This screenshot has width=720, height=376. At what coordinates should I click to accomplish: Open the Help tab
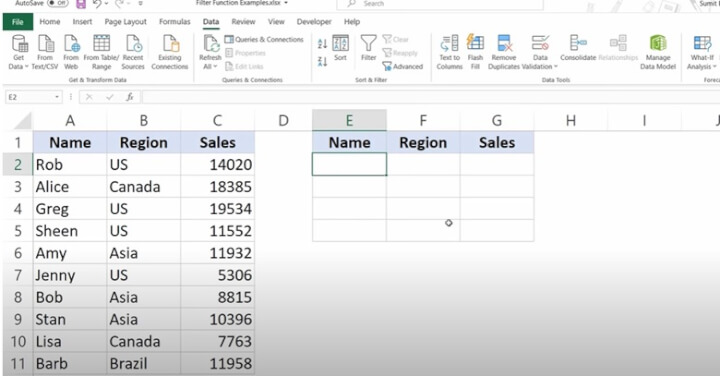(352, 22)
